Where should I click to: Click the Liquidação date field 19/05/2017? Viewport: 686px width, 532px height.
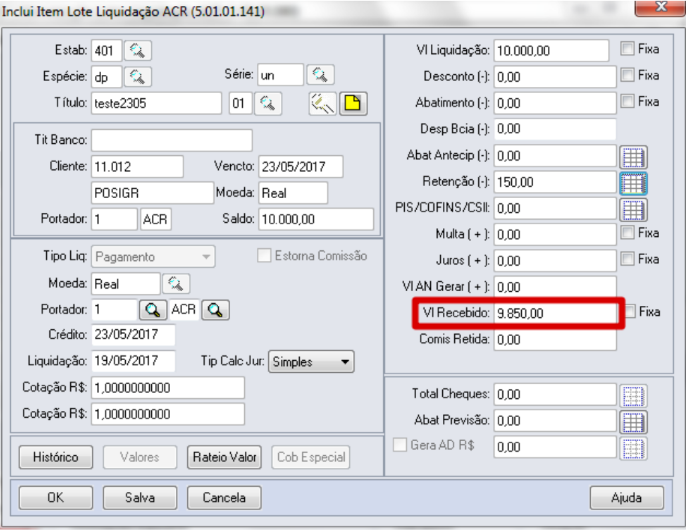(x=133, y=361)
